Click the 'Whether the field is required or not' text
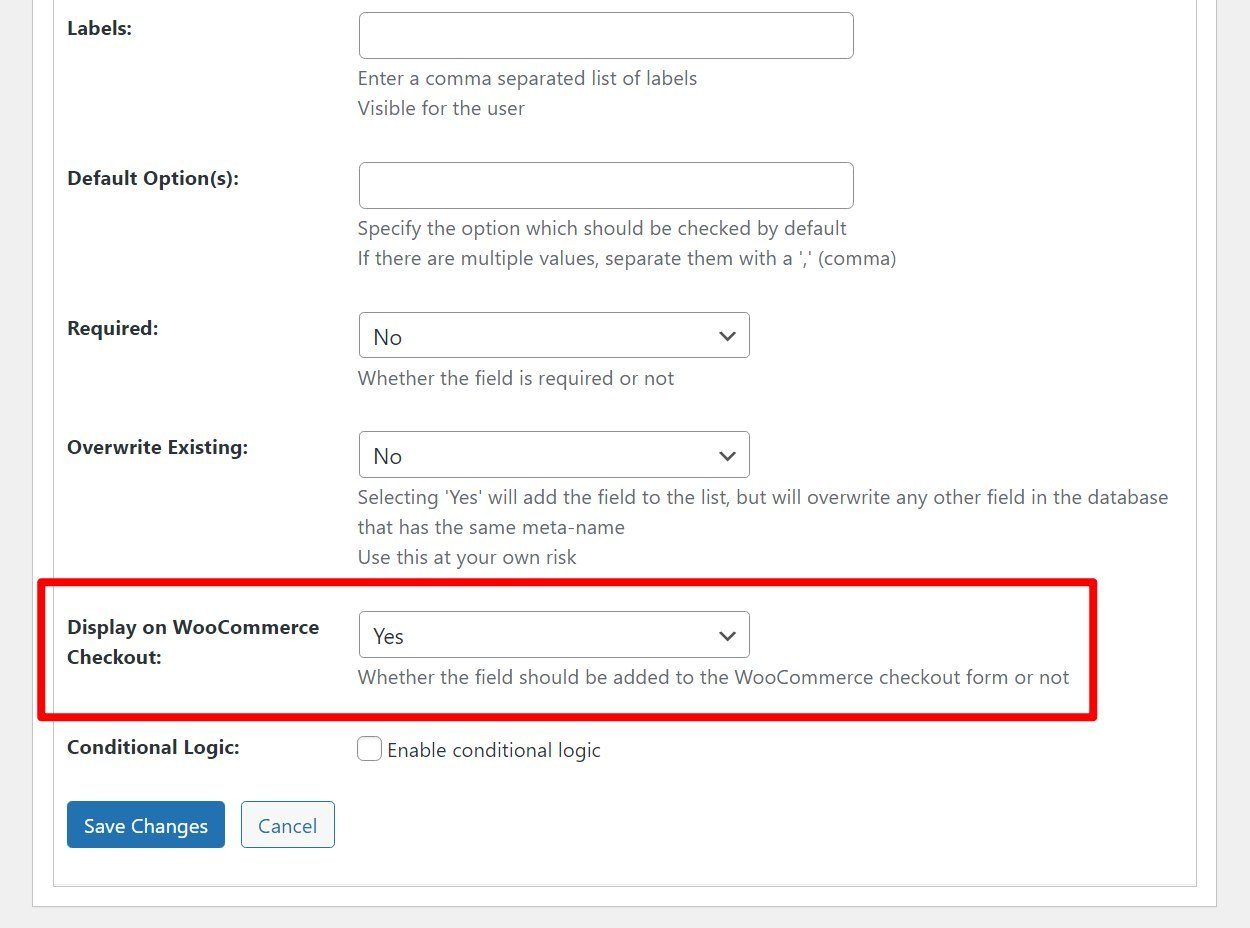Viewport: 1250px width, 928px height. click(x=516, y=378)
